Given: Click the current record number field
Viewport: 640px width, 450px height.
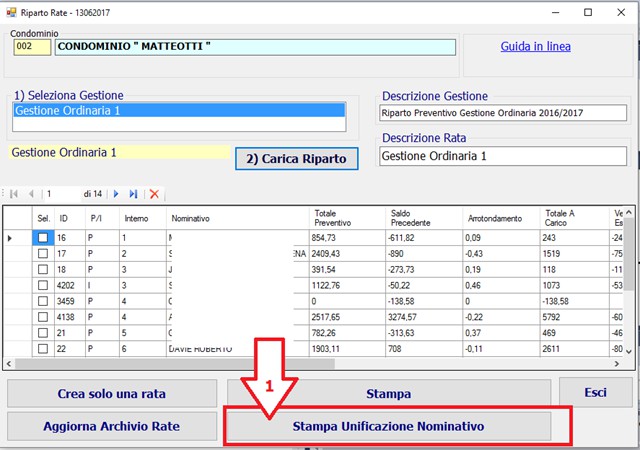Looking at the screenshot, I should point(62,194).
